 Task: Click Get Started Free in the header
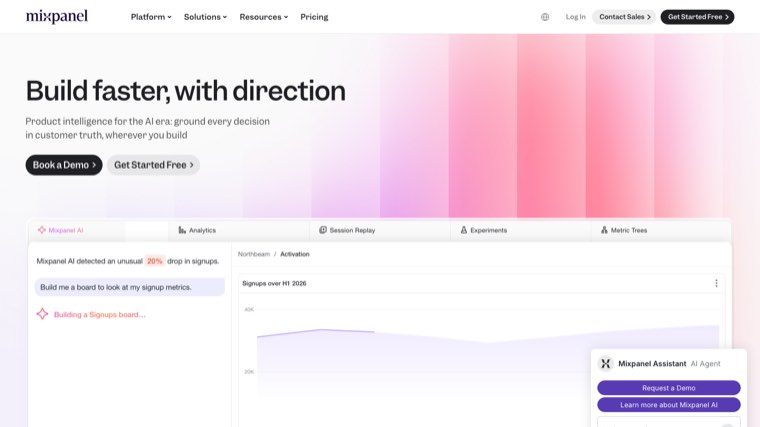(697, 17)
